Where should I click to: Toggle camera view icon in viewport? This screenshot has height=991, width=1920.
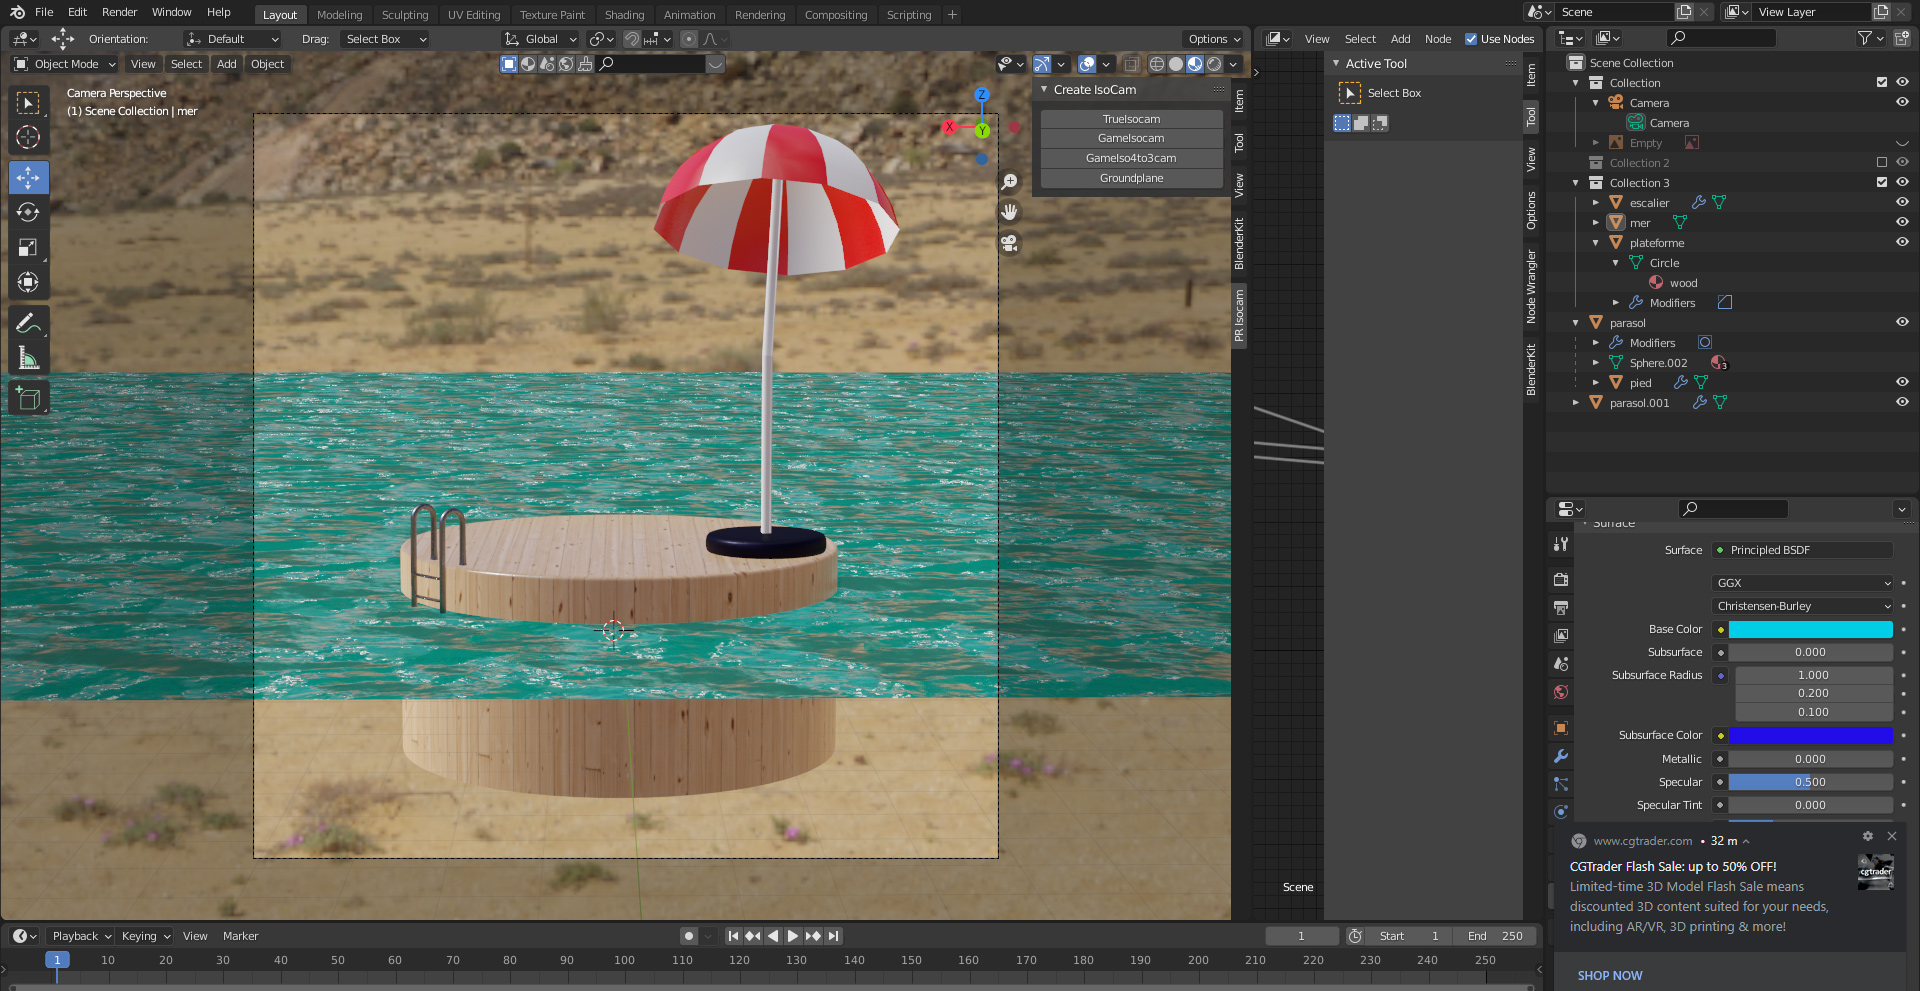1010,244
